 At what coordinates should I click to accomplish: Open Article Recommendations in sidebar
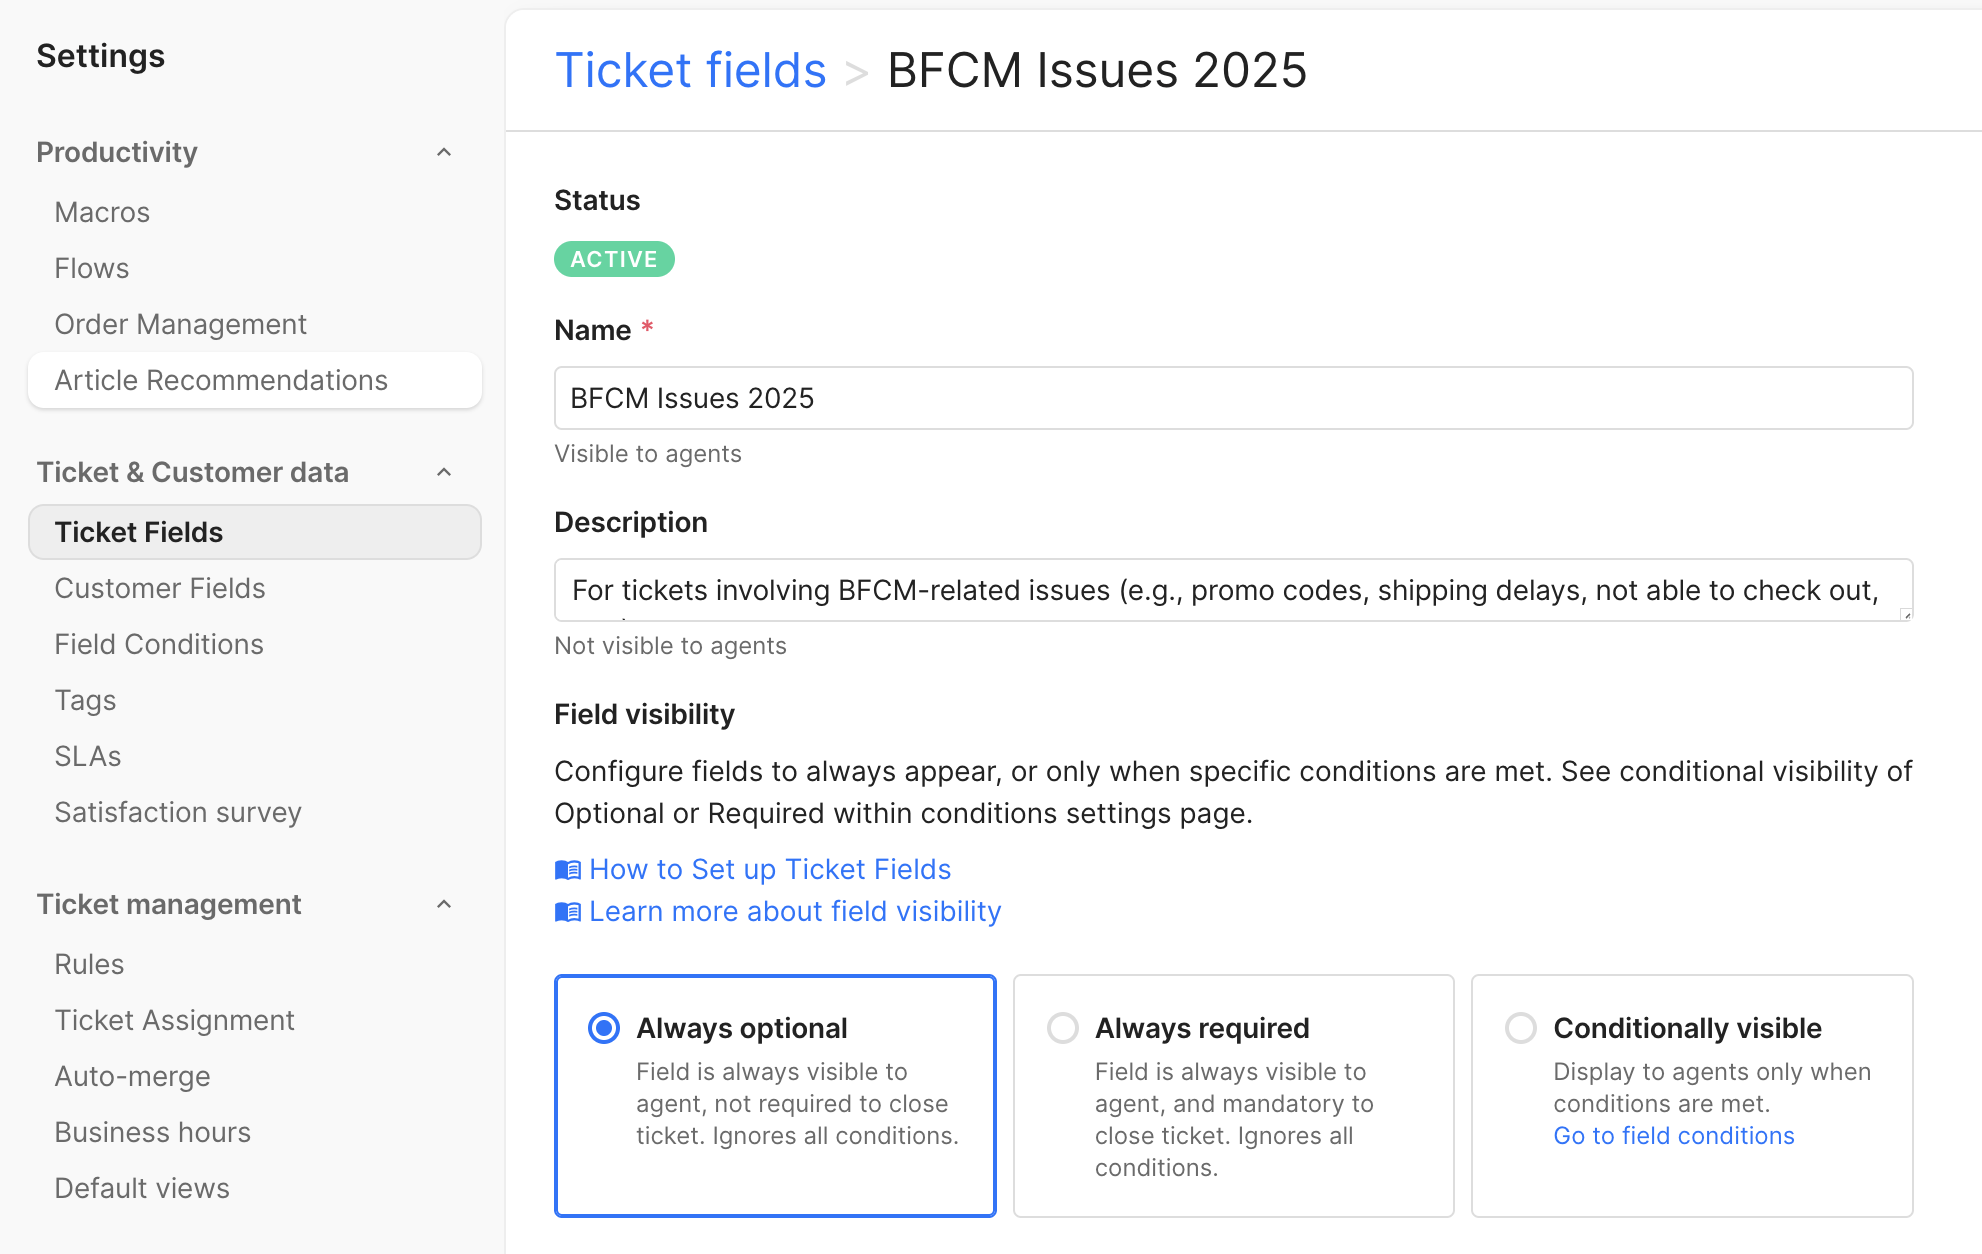click(x=221, y=380)
